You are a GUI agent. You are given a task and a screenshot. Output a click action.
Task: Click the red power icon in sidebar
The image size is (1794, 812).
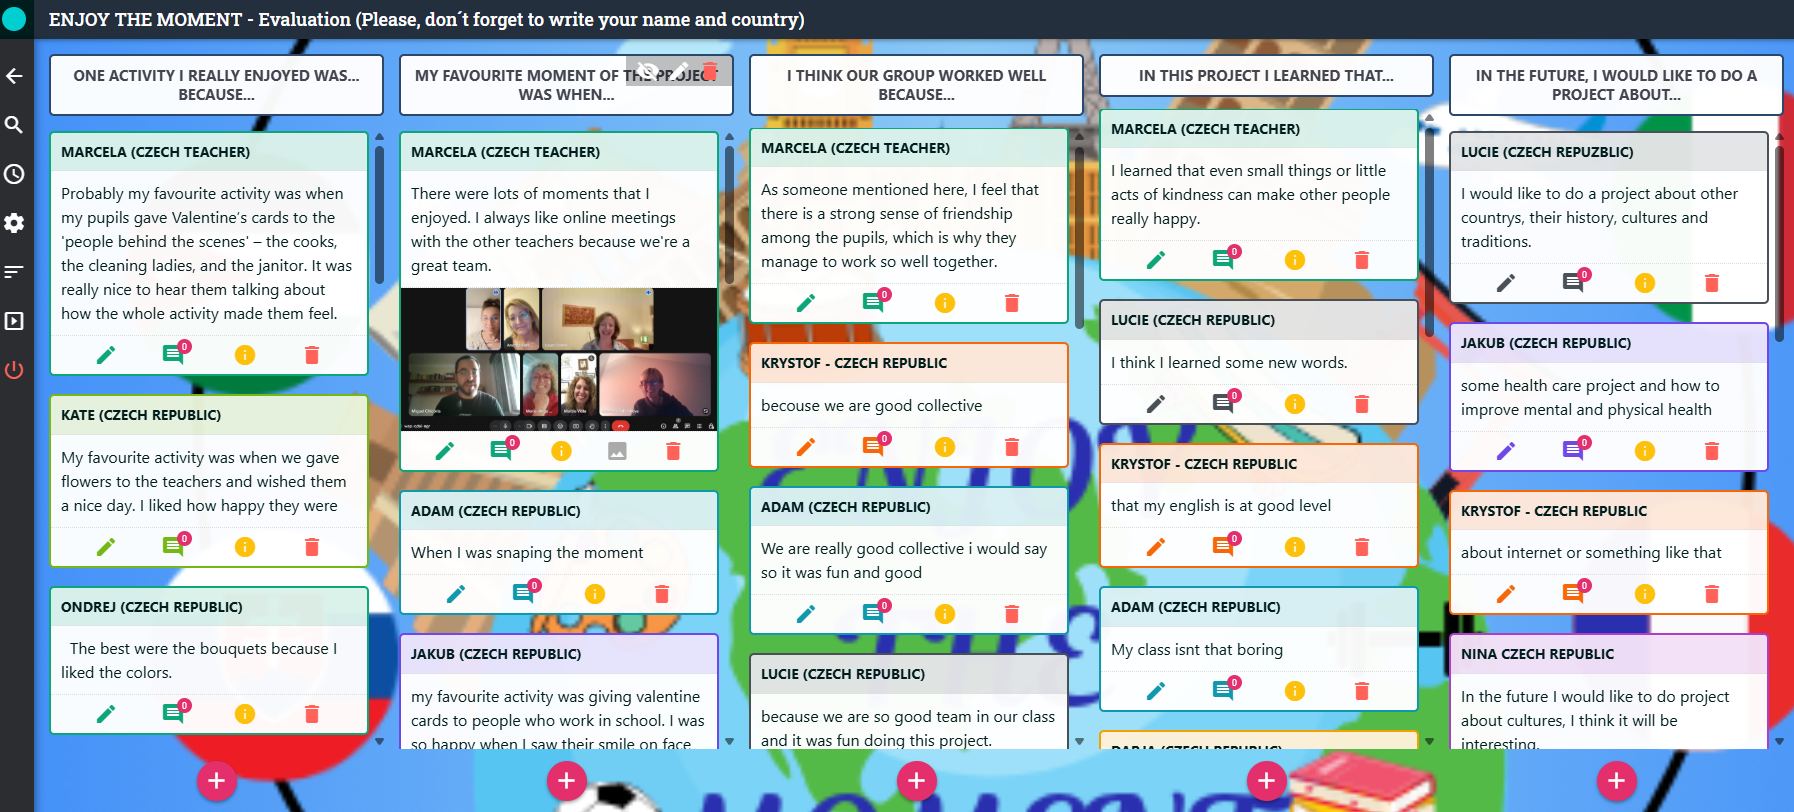14,370
